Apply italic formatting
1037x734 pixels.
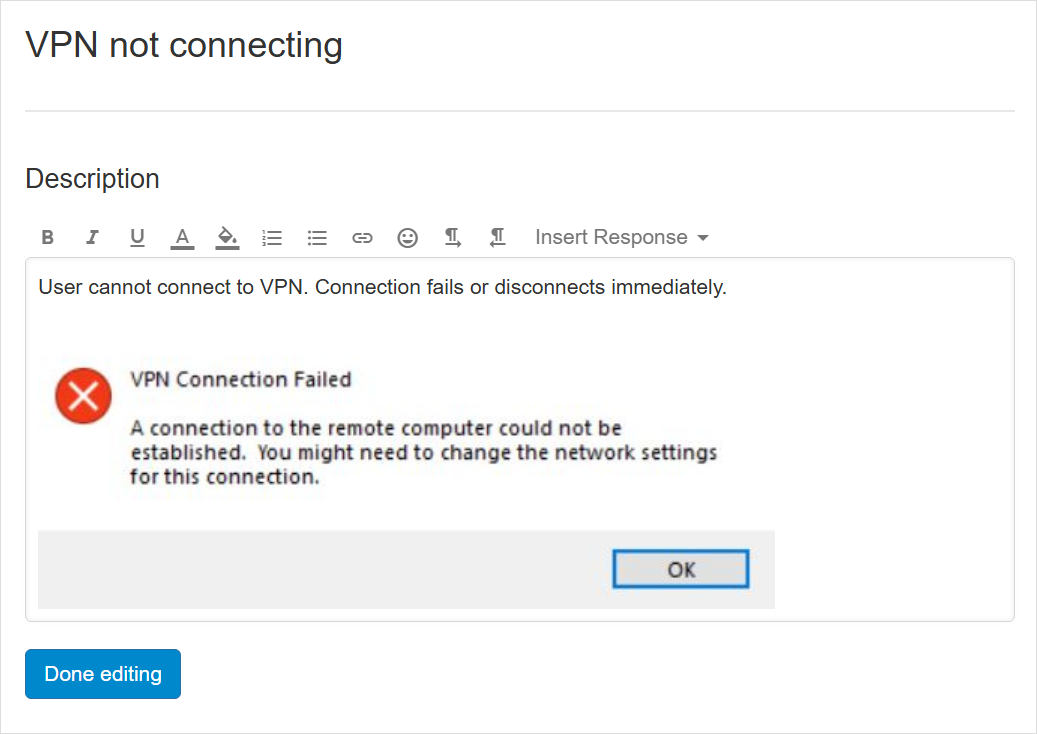[92, 238]
